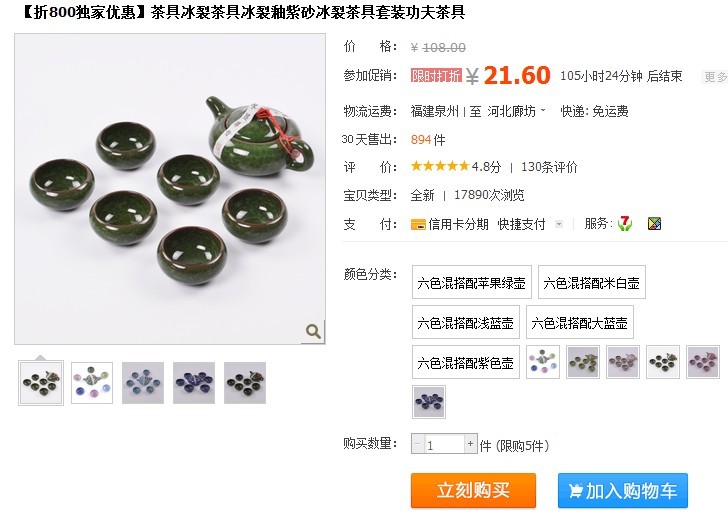The height and width of the screenshot is (517, 728).
Task: Select the fourth dark blue gallery thumbnail
Action: click(194, 383)
